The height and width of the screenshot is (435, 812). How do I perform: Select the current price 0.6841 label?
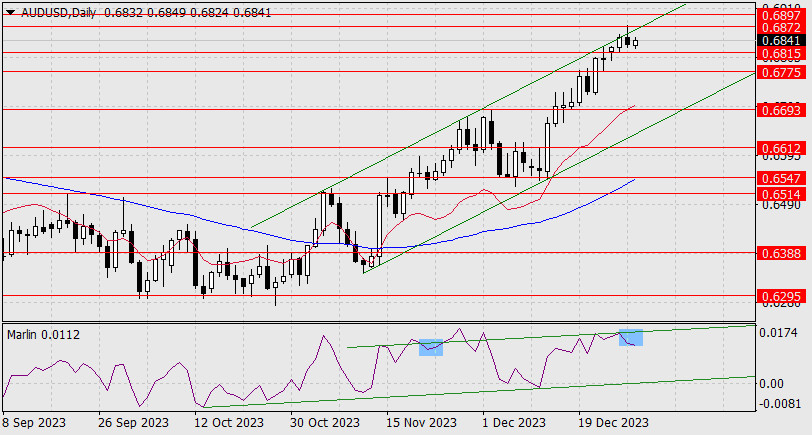coord(782,40)
